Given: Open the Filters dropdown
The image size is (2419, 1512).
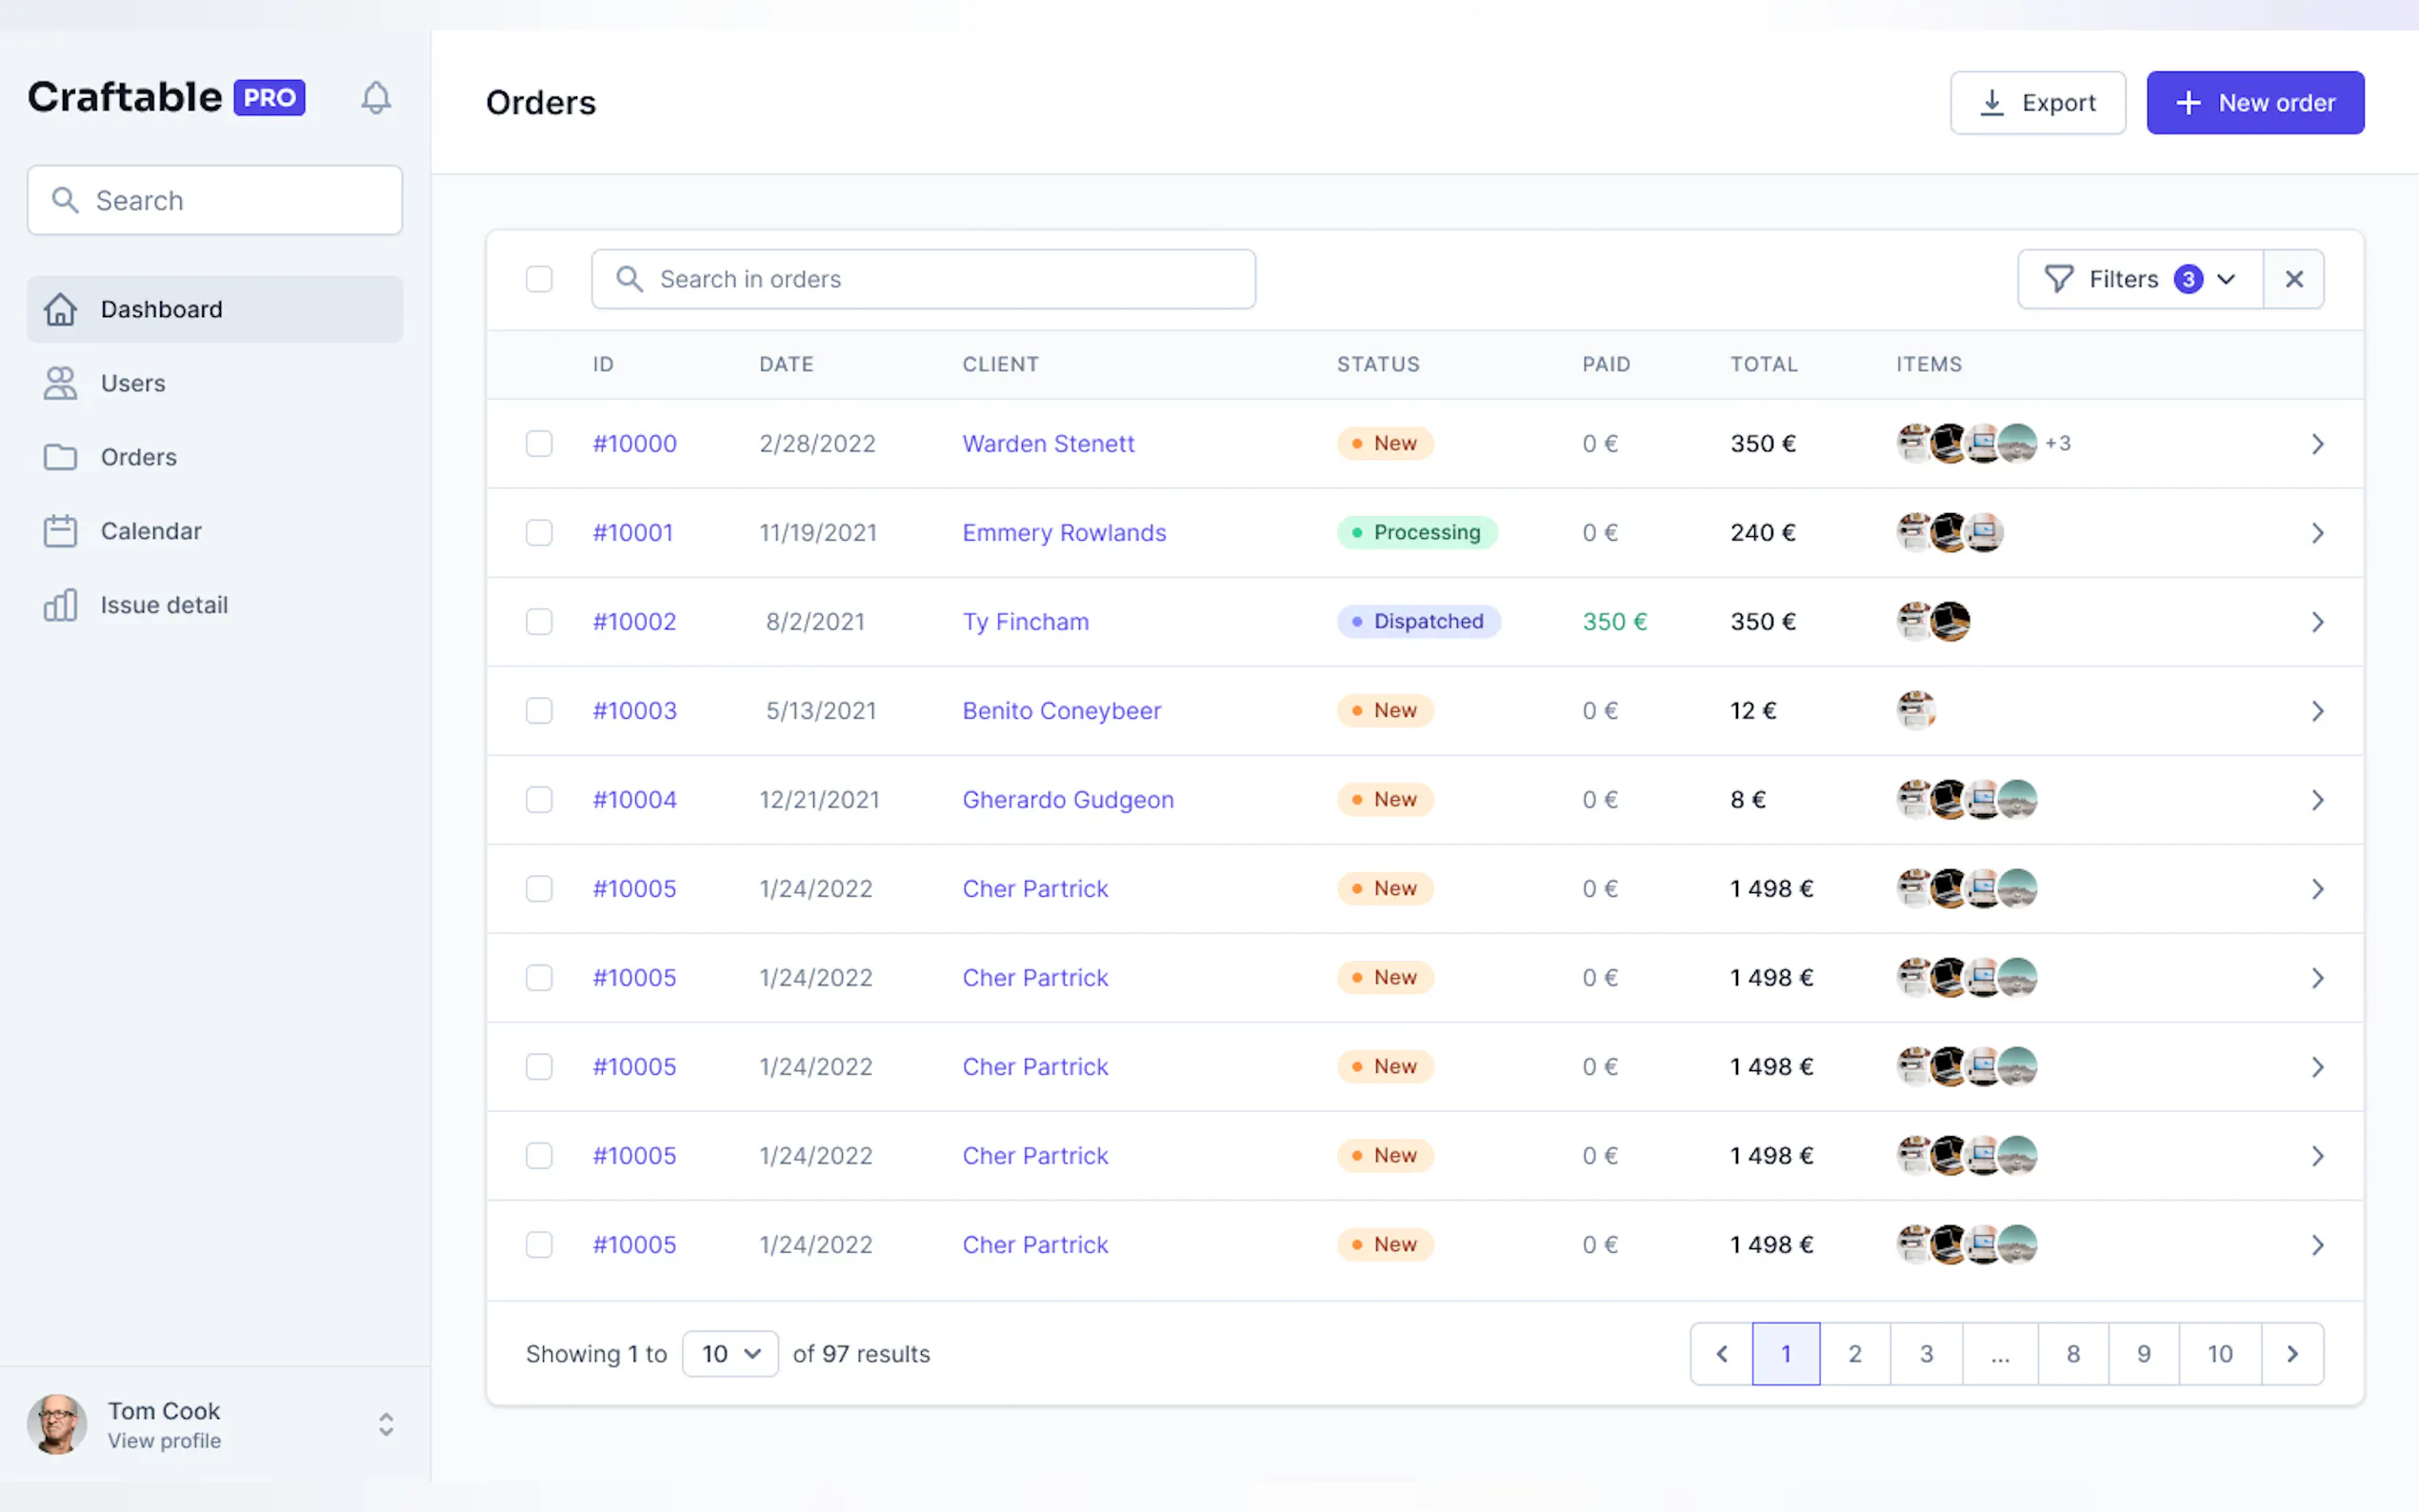Looking at the screenshot, I should (2140, 279).
